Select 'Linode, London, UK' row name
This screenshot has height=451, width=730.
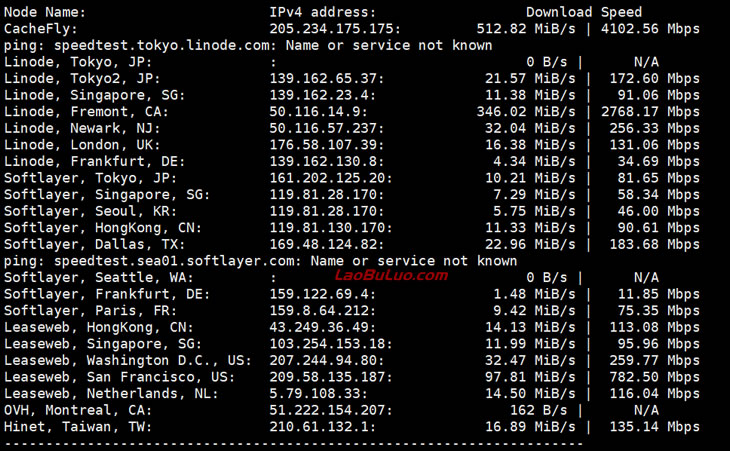(x=82, y=145)
